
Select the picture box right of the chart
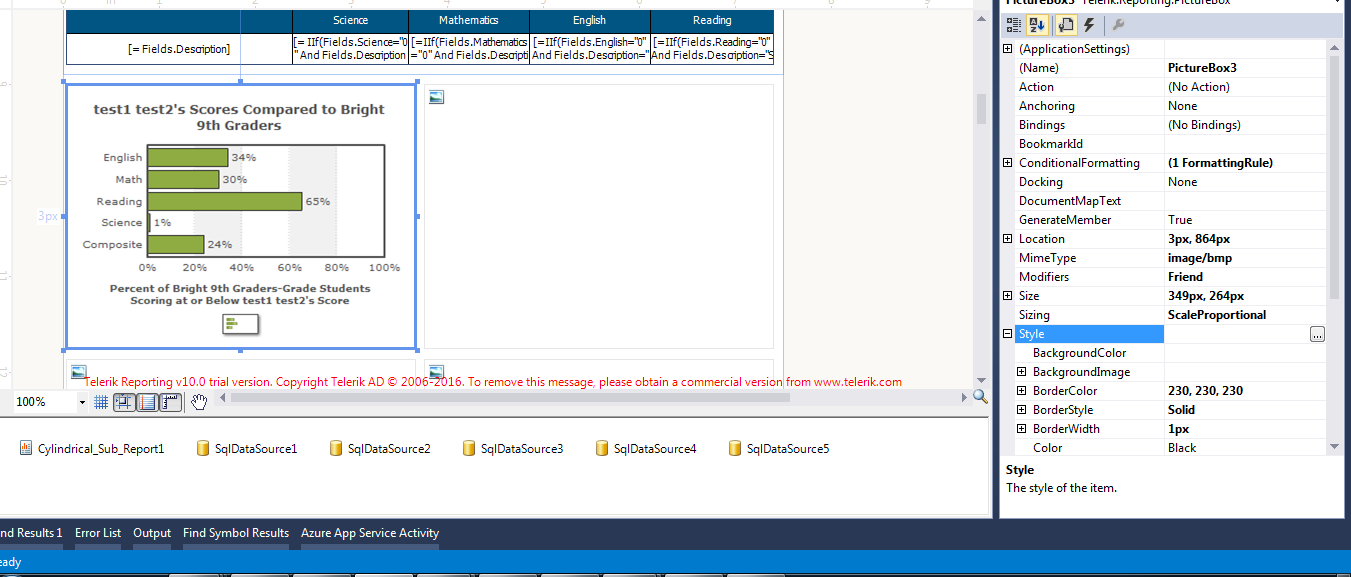point(599,216)
